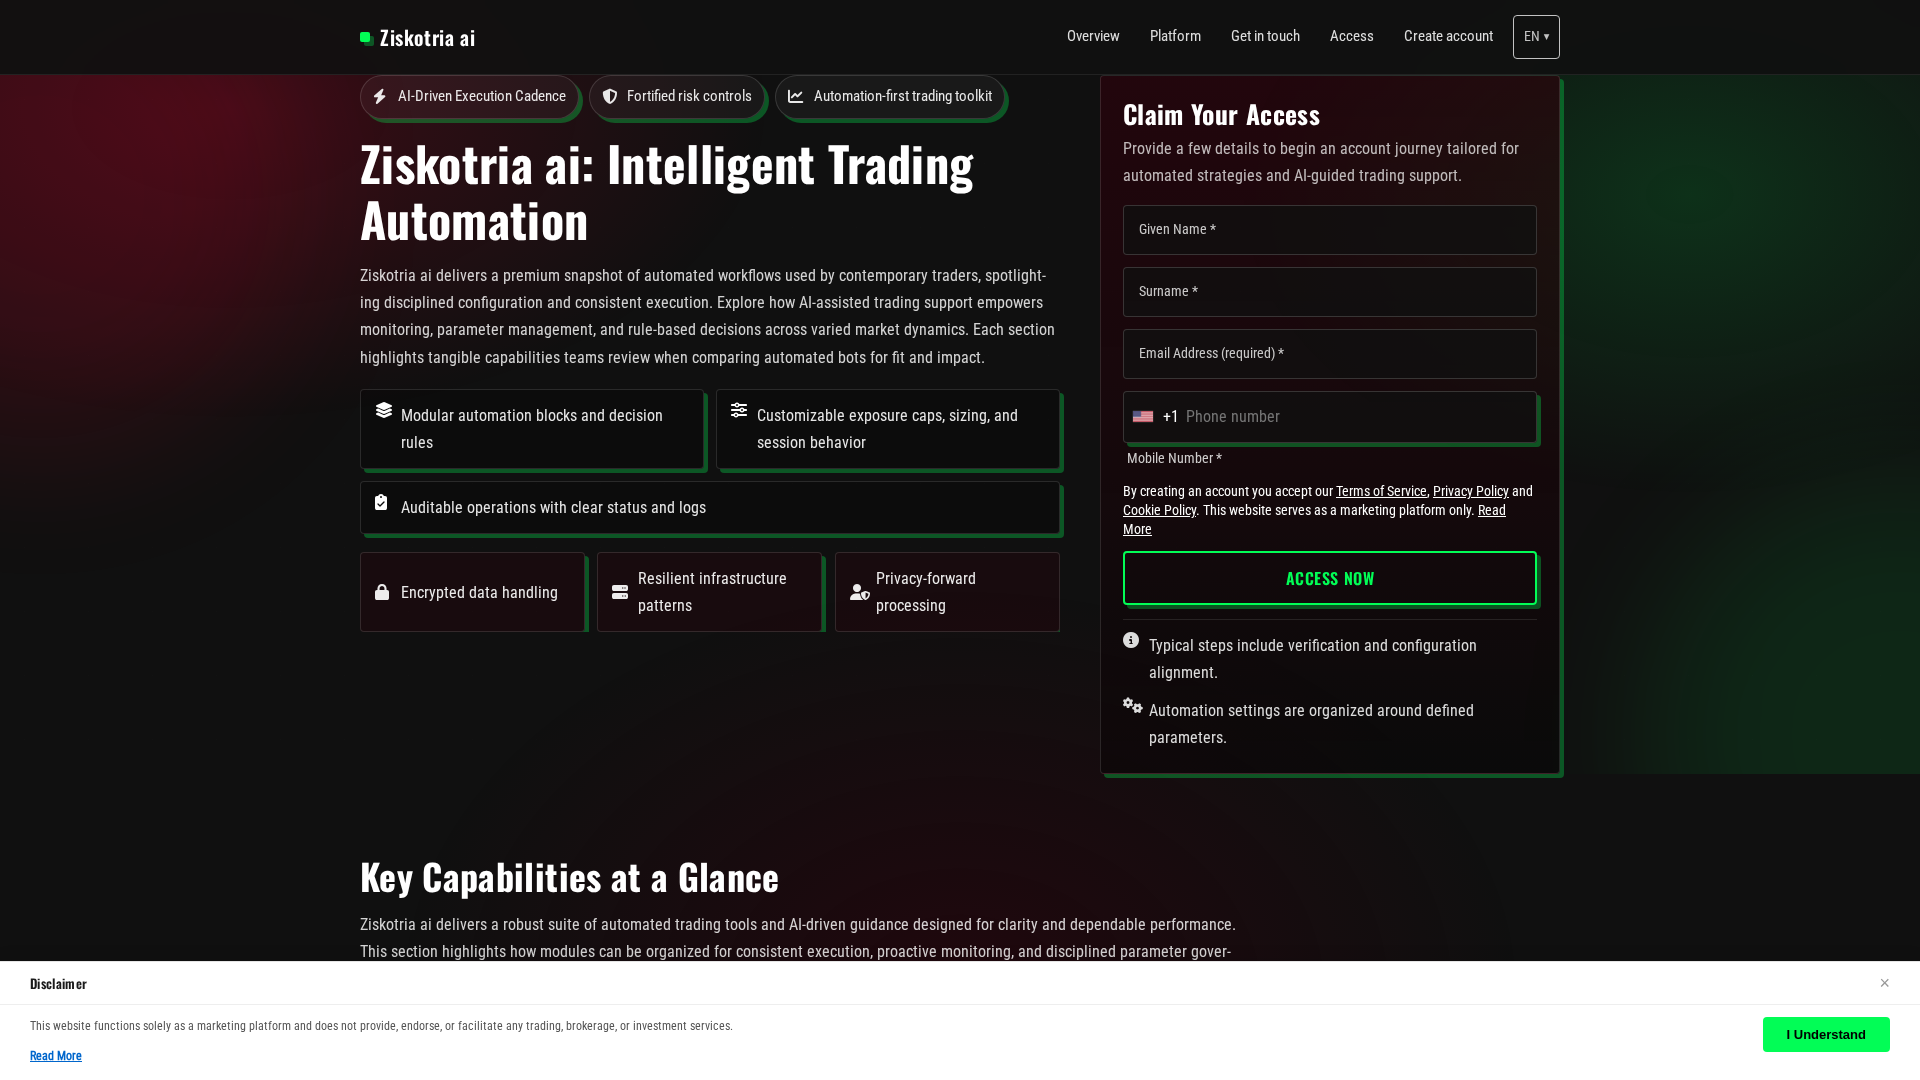1920x1080 pixels.
Task: Click the Disclaimer title text
Action: (x=58, y=984)
